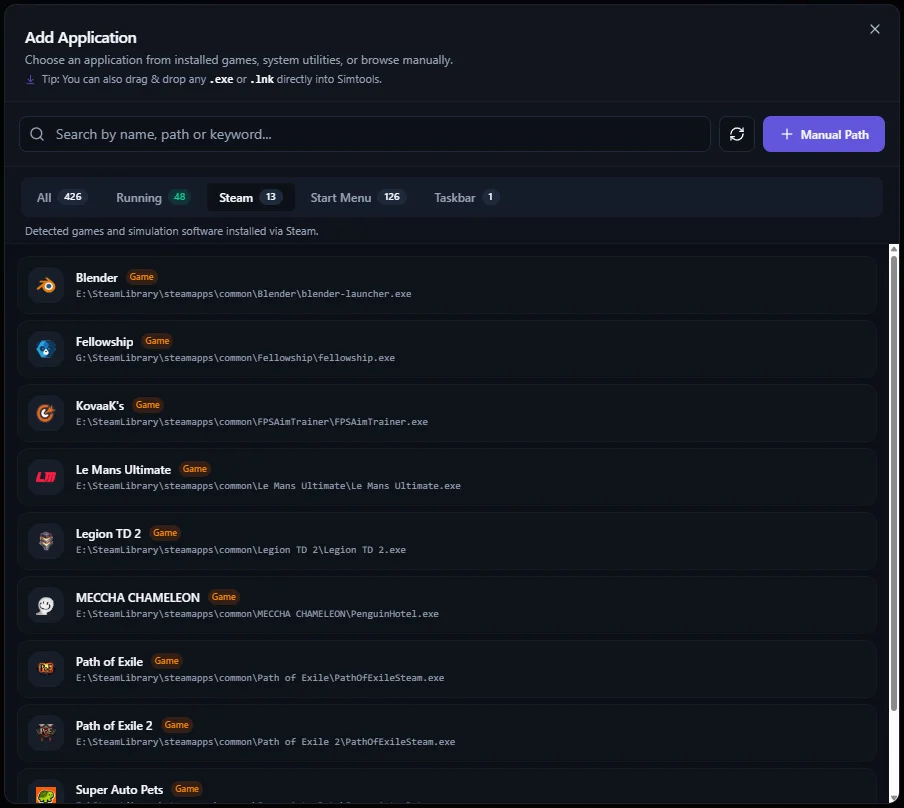Screen dimensions: 904x808
Task: Click the Game badge beside Legion TD 2
Action: click(165, 533)
